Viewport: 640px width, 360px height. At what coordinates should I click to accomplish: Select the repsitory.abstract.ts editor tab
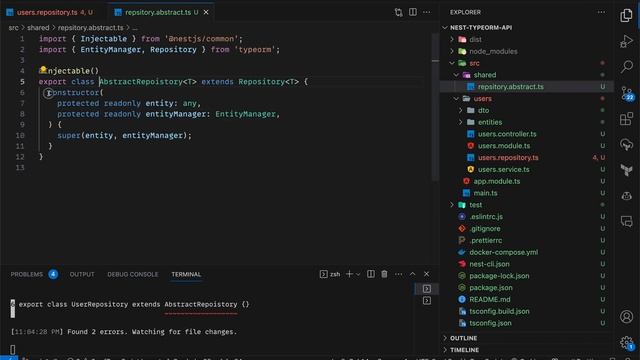coord(162,12)
